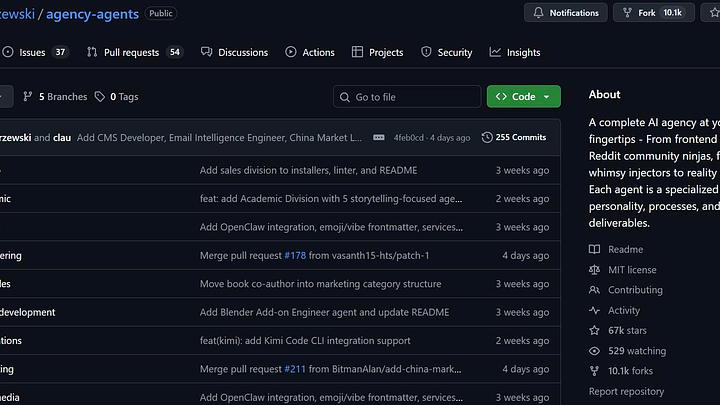Screen dimensions: 720x405
Task: Open the Pull requests tab
Action: (x=135, y=52)
